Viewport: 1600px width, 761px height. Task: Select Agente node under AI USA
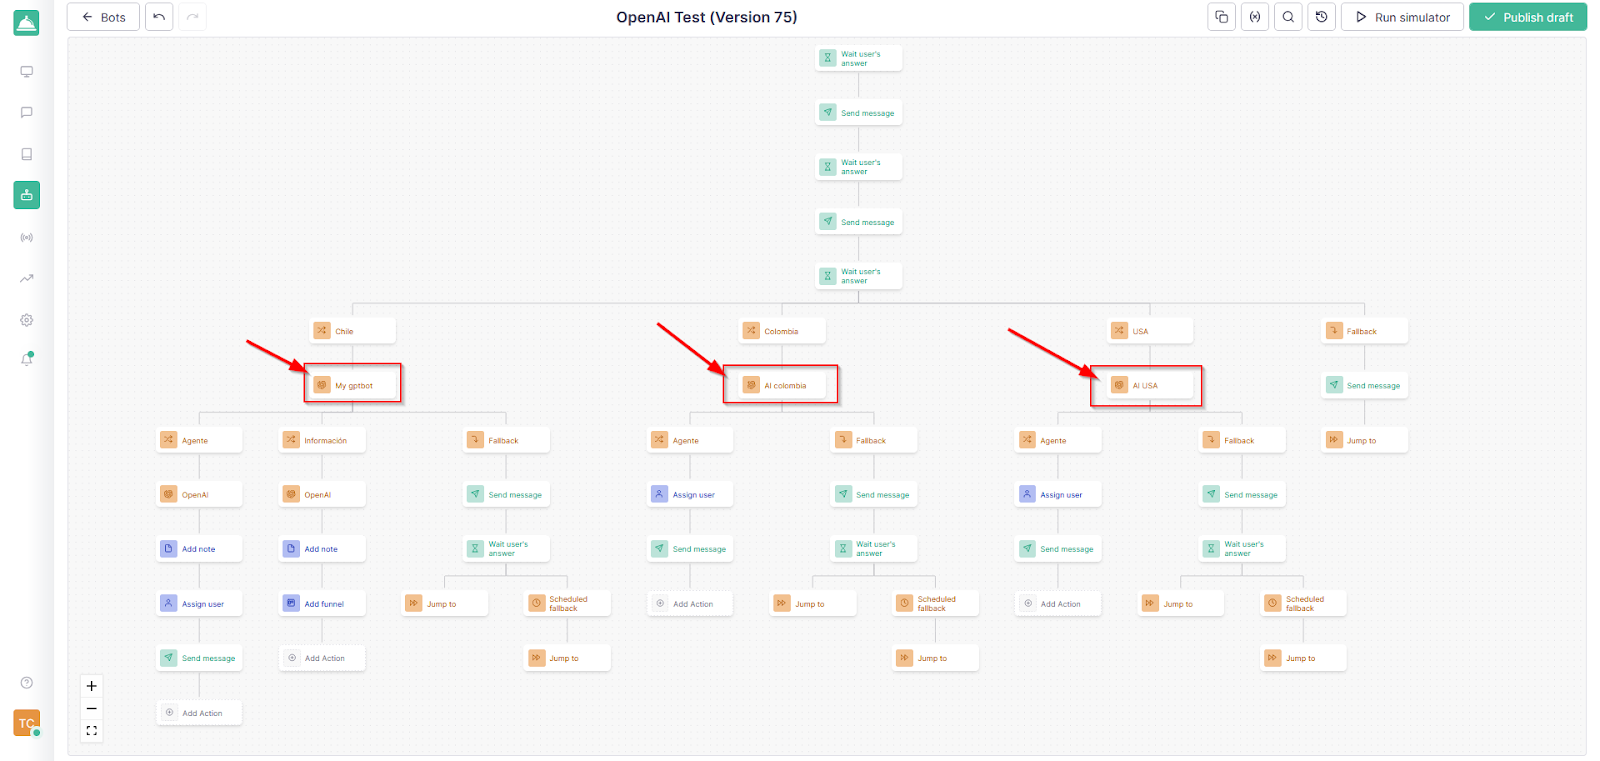pyautogui.click(x=1058, y=440)
